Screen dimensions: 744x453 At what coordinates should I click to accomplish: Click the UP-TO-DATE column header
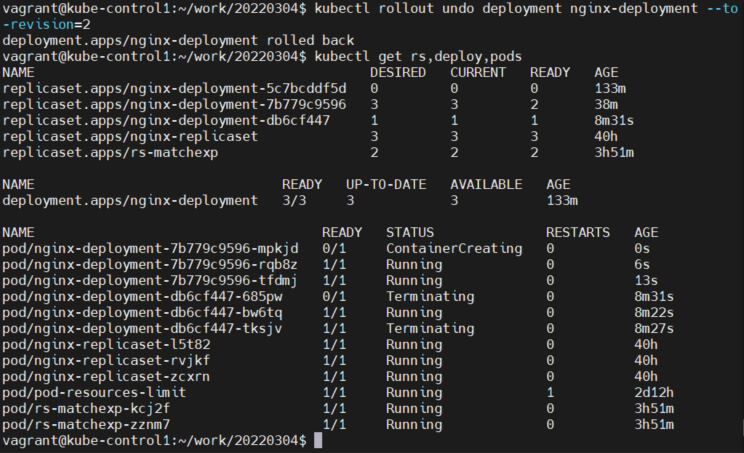(386, 185)
